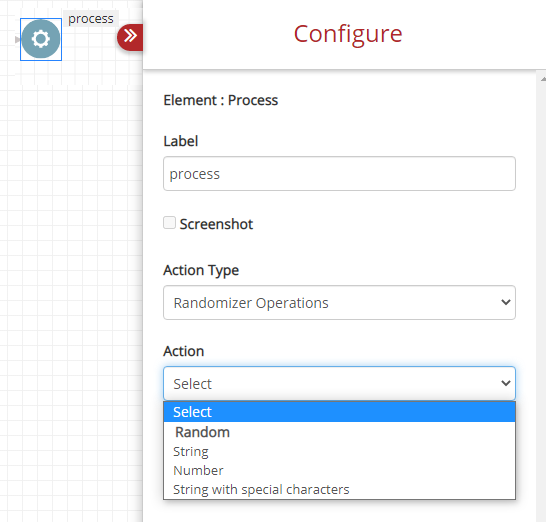Viewport: 546px width, 522px height.
Task: Choose the highlighted Select option in list
Action: (339, 412)
